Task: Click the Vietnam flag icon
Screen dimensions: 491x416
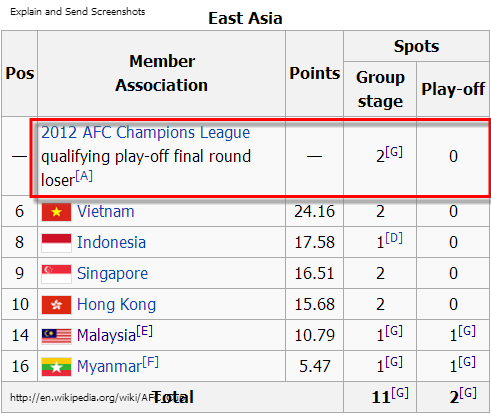Action: 56,212
